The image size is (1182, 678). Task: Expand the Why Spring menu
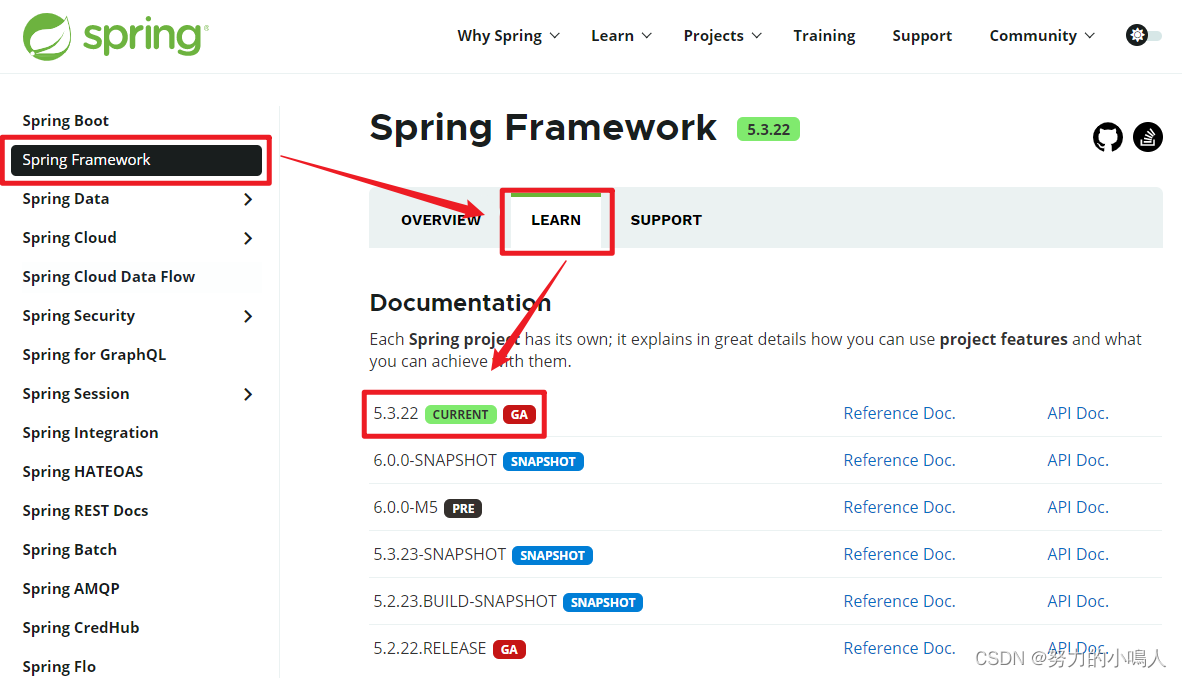click(508, 35)
